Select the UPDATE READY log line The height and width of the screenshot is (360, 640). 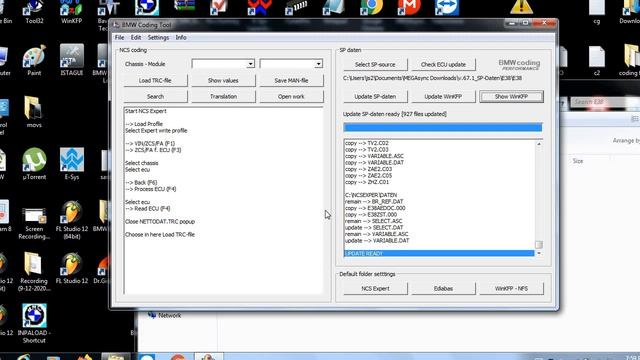tap(439, 253)
